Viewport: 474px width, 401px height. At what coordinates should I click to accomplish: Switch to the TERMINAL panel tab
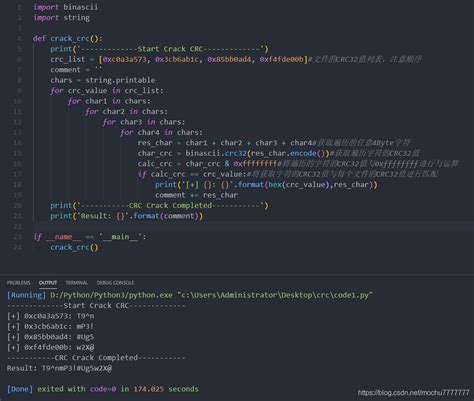(x=77, y=283)
